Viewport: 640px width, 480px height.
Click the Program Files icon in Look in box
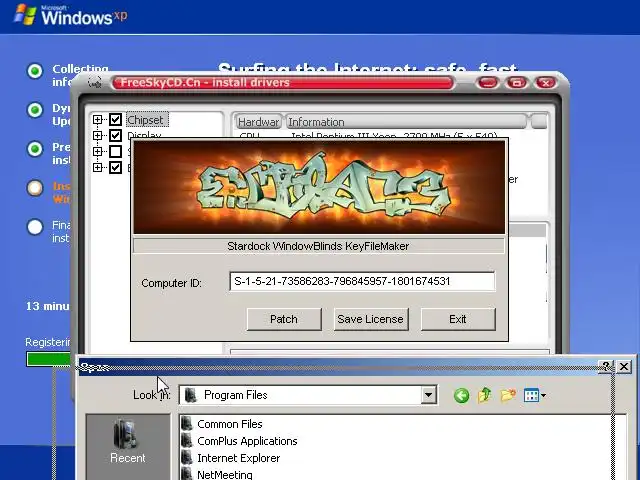[x=190, y=395]
